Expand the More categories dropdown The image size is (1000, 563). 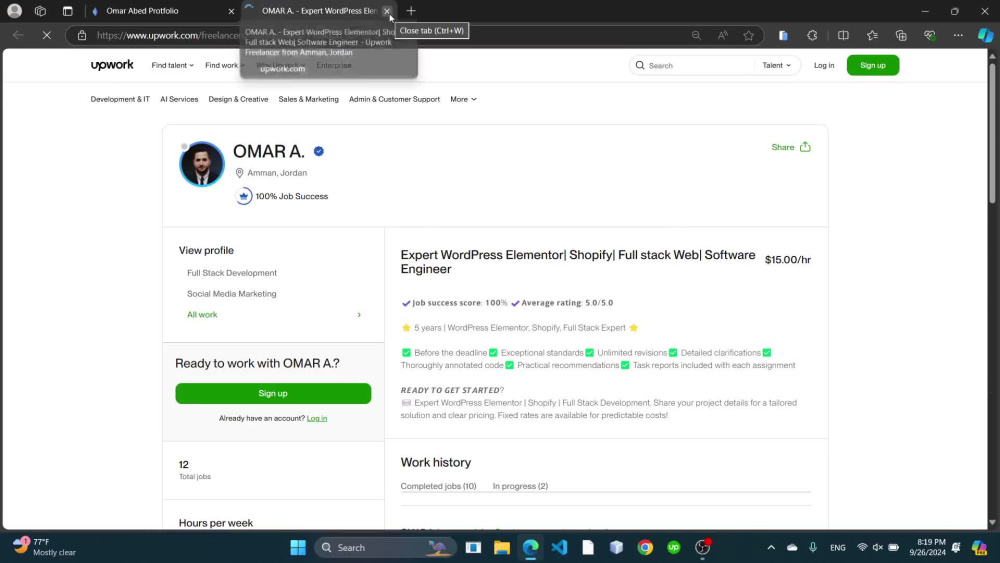point(463,99)
